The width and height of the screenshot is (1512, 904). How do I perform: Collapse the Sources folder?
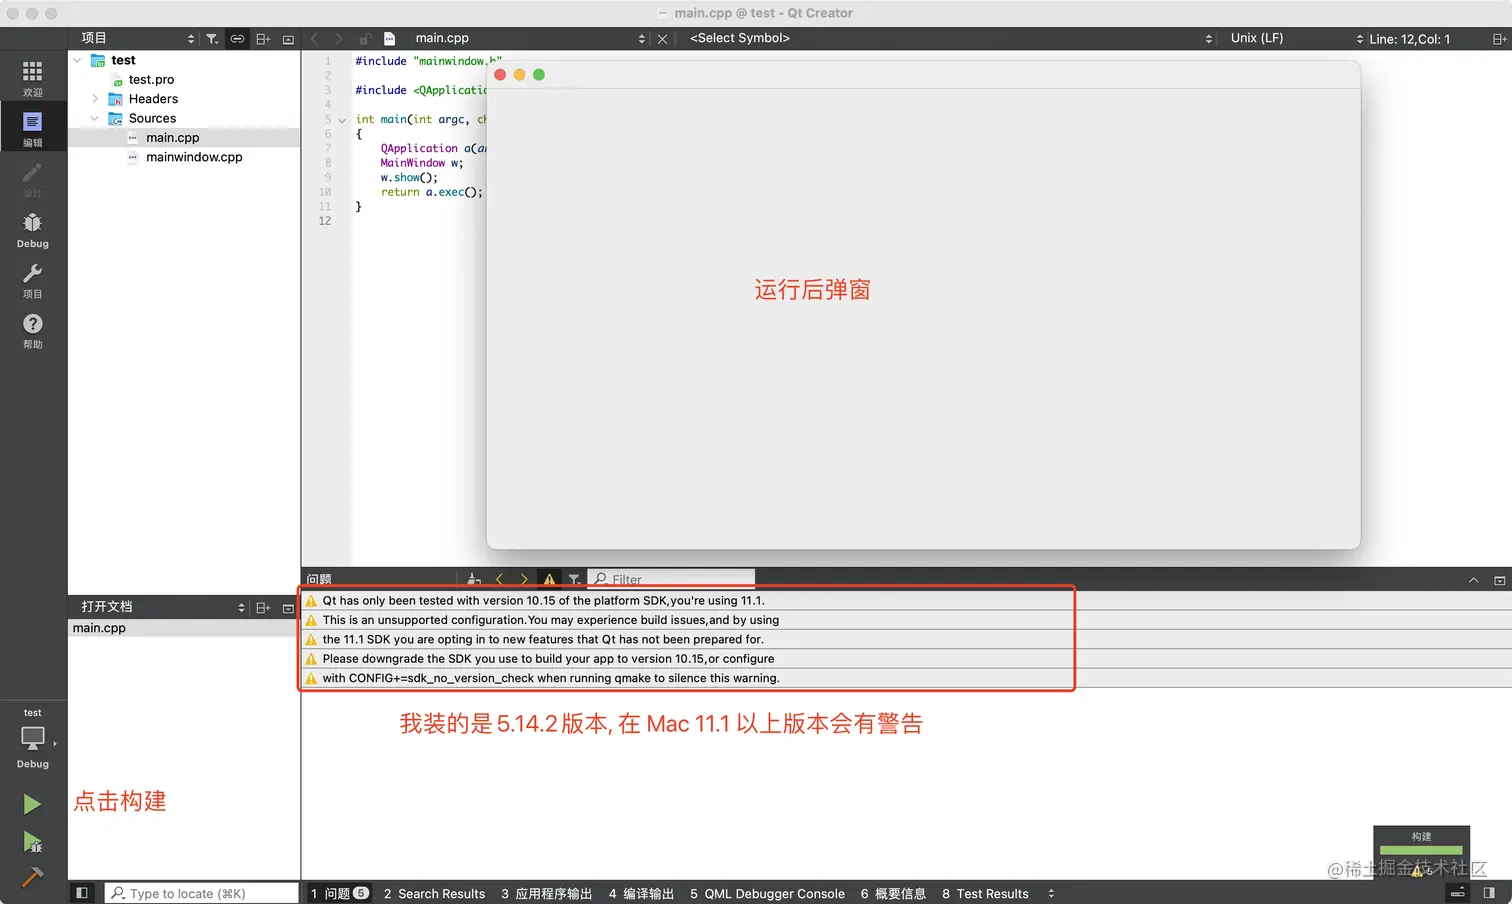(x=95, y=118)
